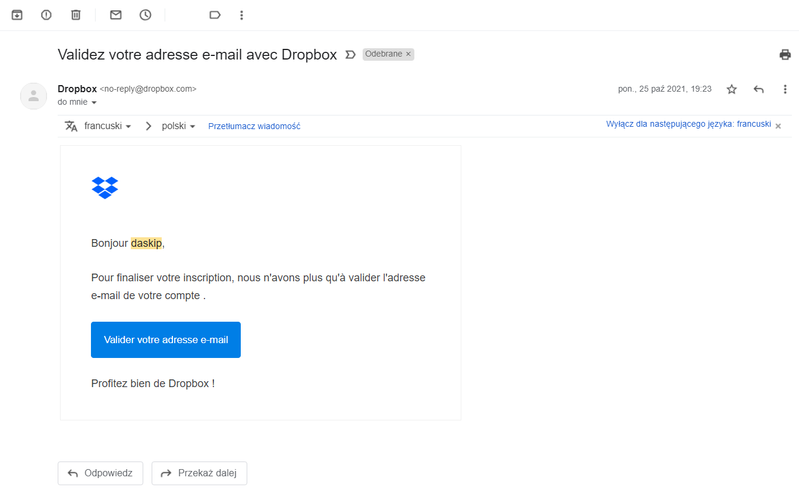The width and height of the screenshot is (799, 496).
Task: Click the sender name 'Dropbox'
Action: (x=77, y=89)
